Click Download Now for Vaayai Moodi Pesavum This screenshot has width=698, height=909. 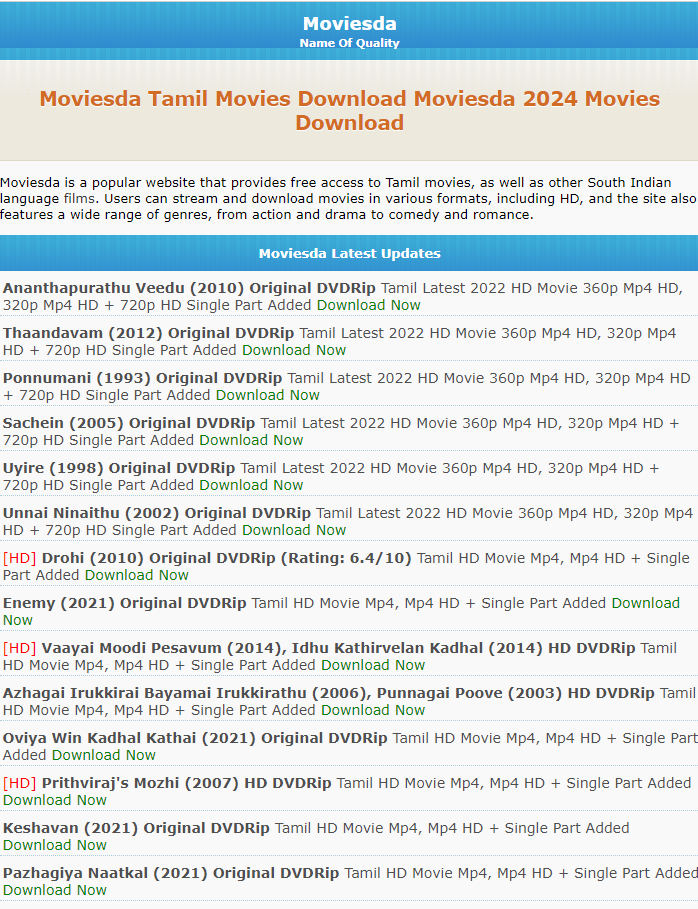coord(372,665)
